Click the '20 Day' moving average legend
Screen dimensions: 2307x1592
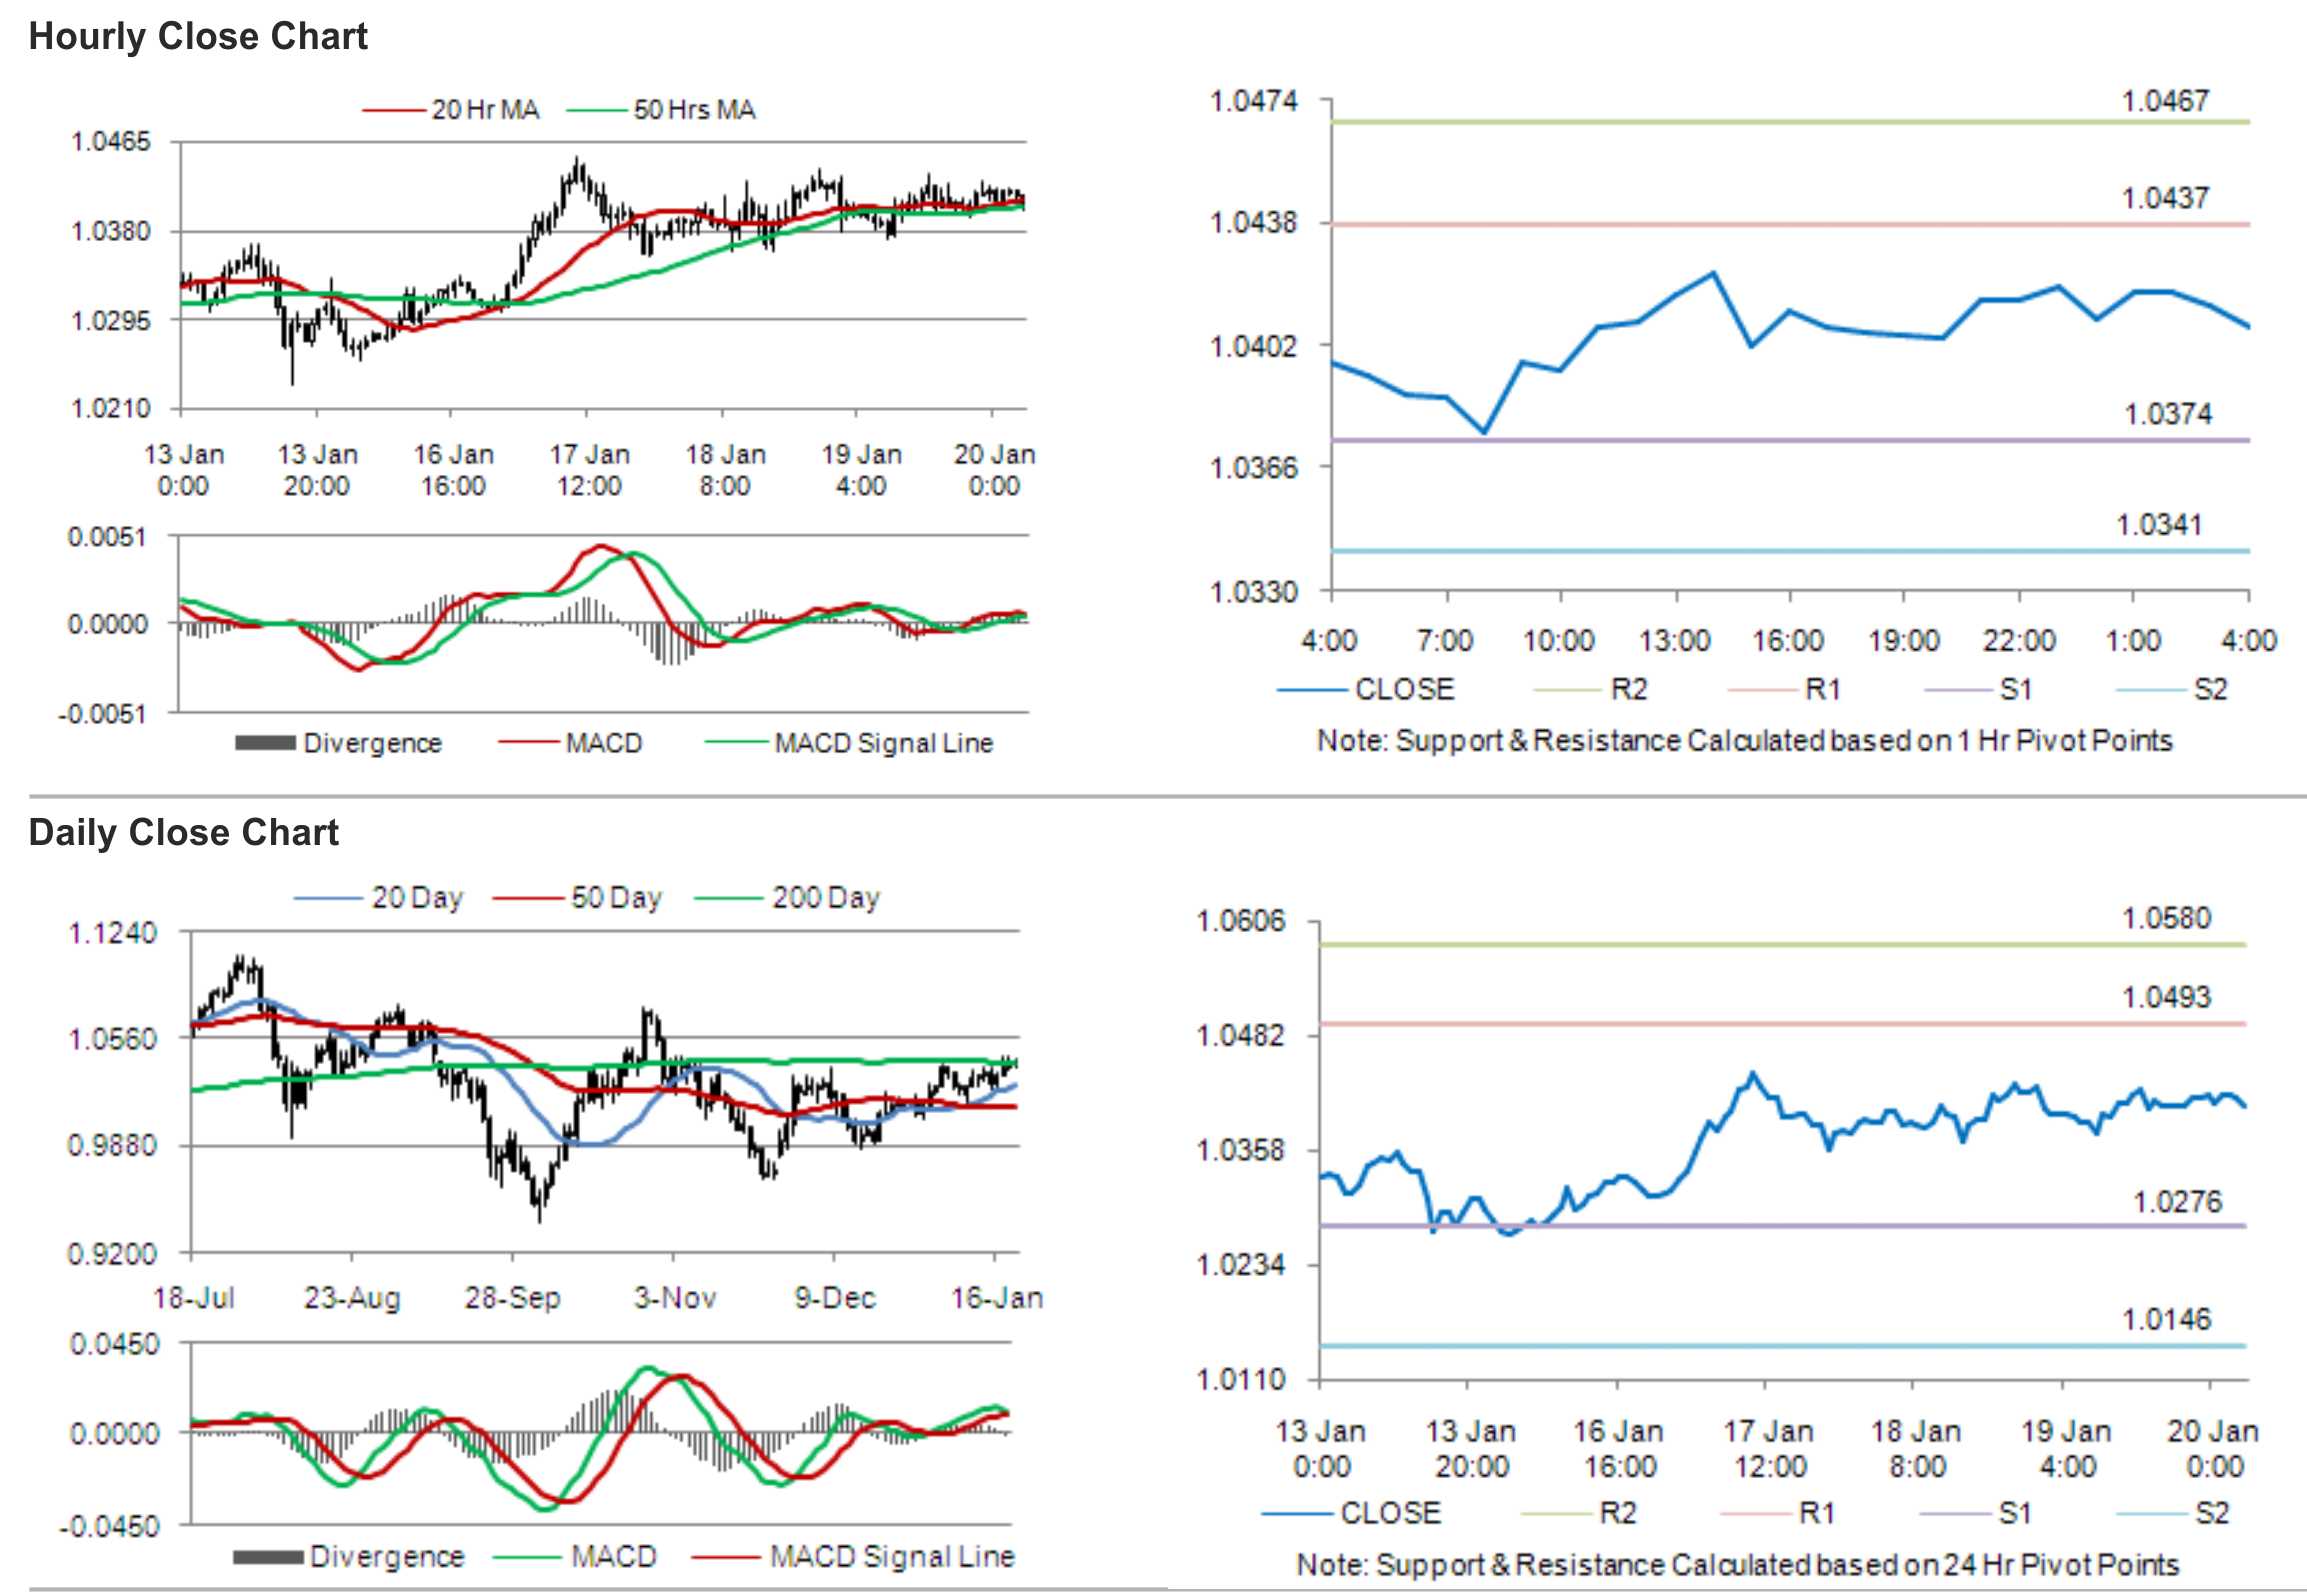tap(417, 898)
